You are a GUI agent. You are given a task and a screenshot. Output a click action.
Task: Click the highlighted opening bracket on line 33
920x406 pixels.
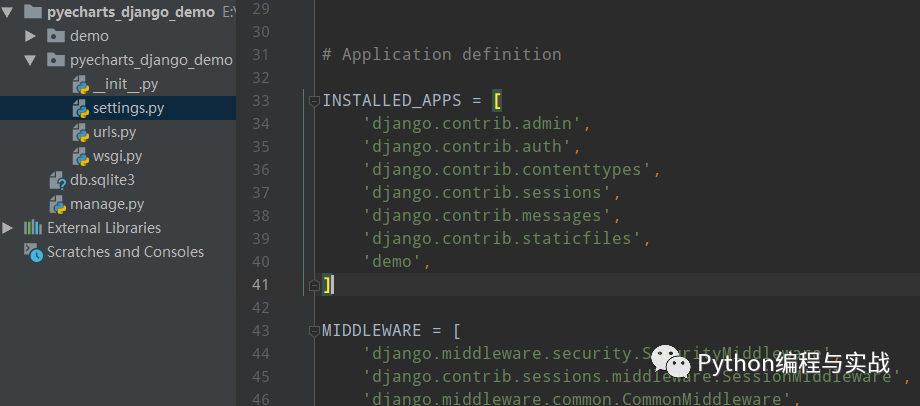[x=497, y=101]
